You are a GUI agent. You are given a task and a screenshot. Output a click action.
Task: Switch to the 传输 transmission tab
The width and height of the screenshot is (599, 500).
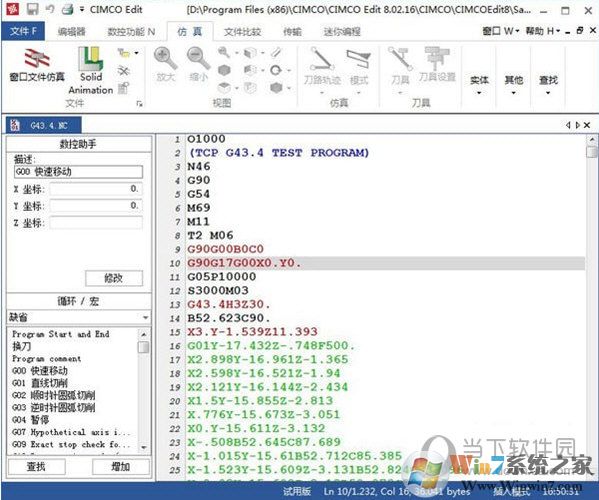click(x=292, y=32)
